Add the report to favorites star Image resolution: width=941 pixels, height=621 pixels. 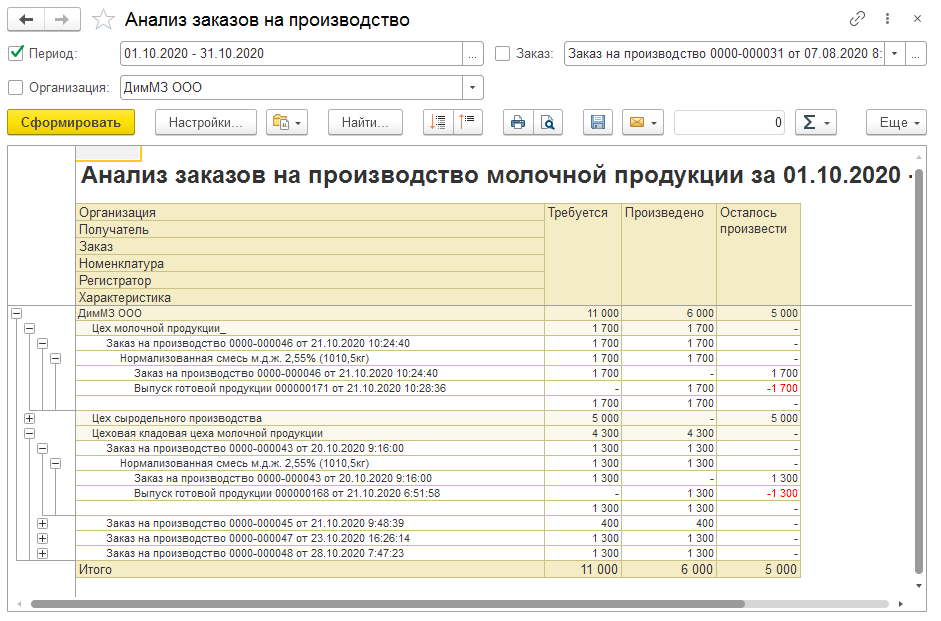102,19
